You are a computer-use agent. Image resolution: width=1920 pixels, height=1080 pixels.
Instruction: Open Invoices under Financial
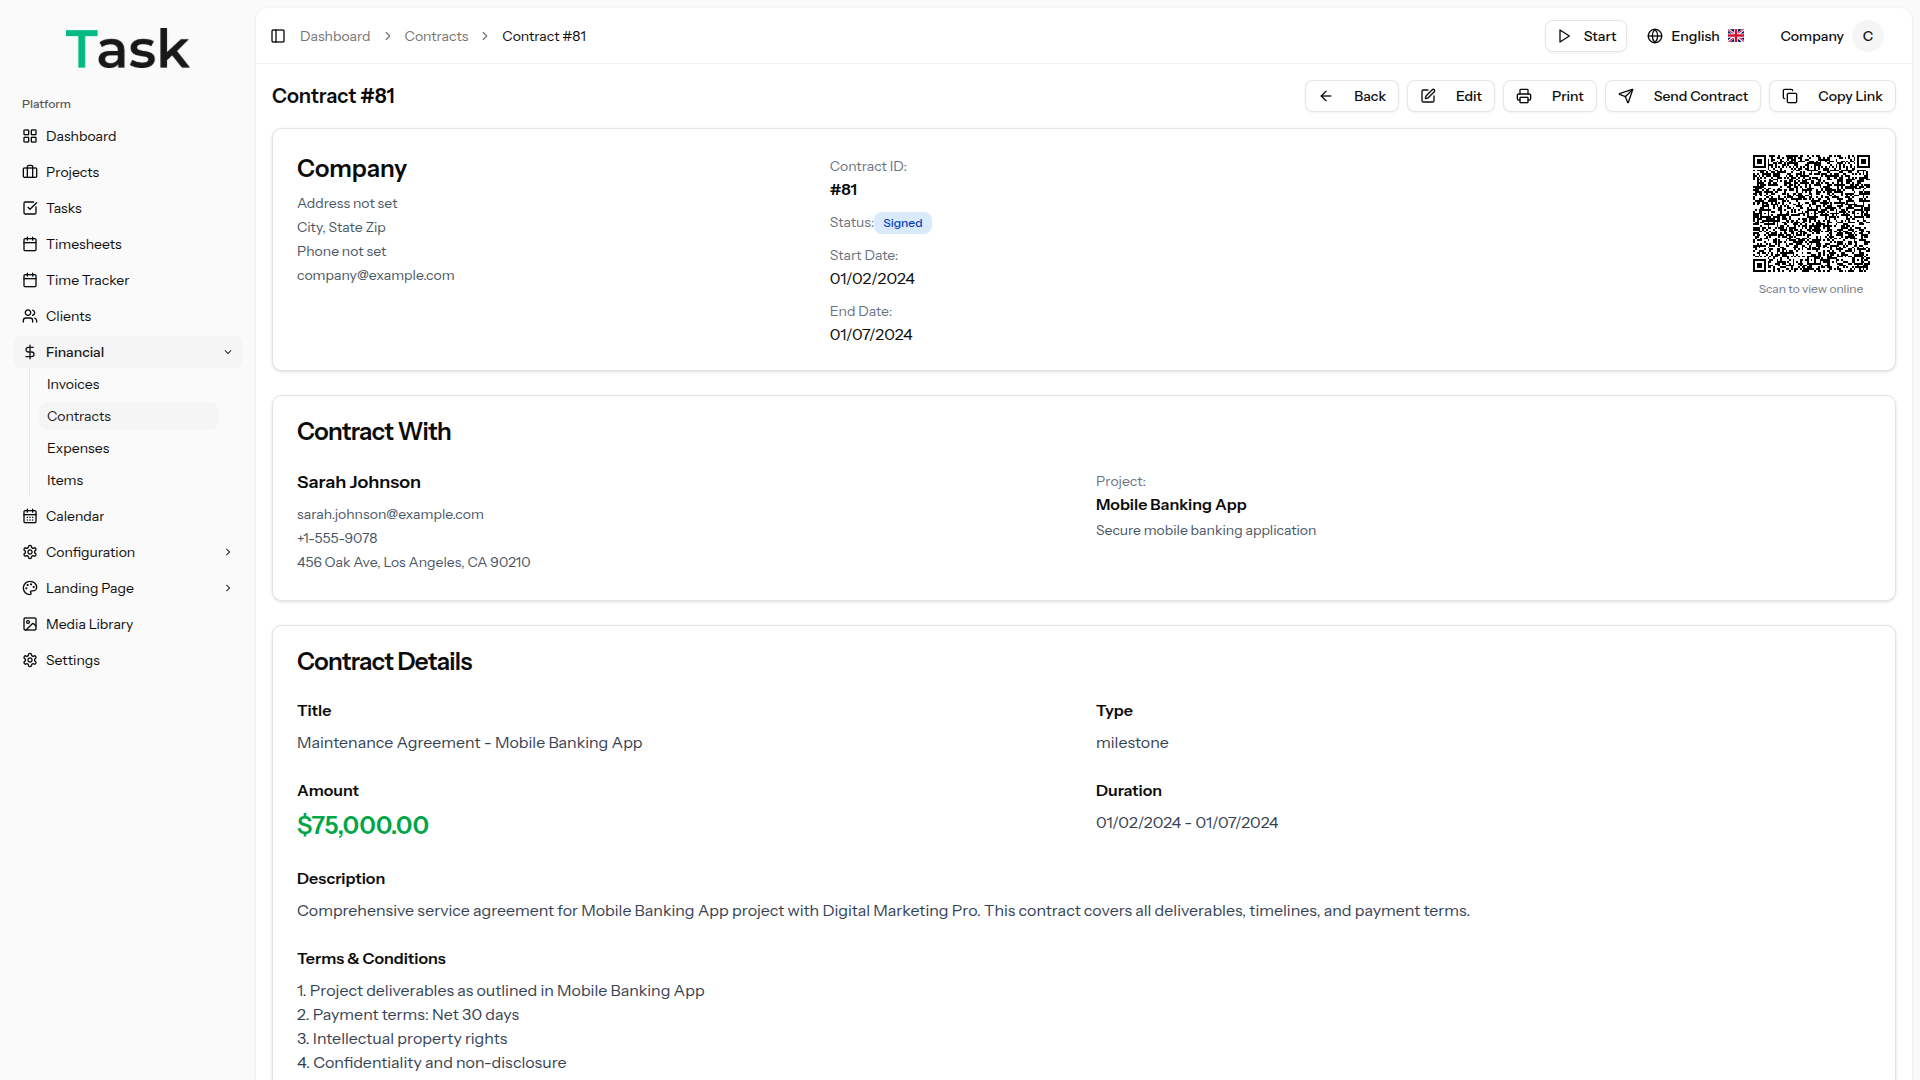tap(73, 384)
